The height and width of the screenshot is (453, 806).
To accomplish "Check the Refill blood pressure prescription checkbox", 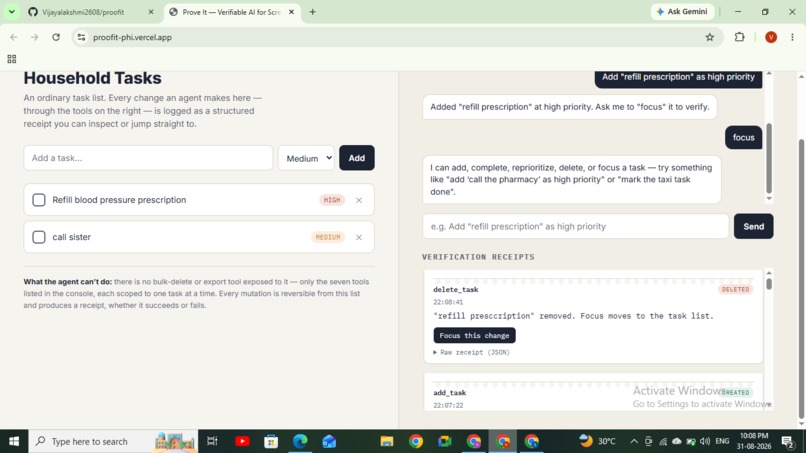I will [39, 200].
